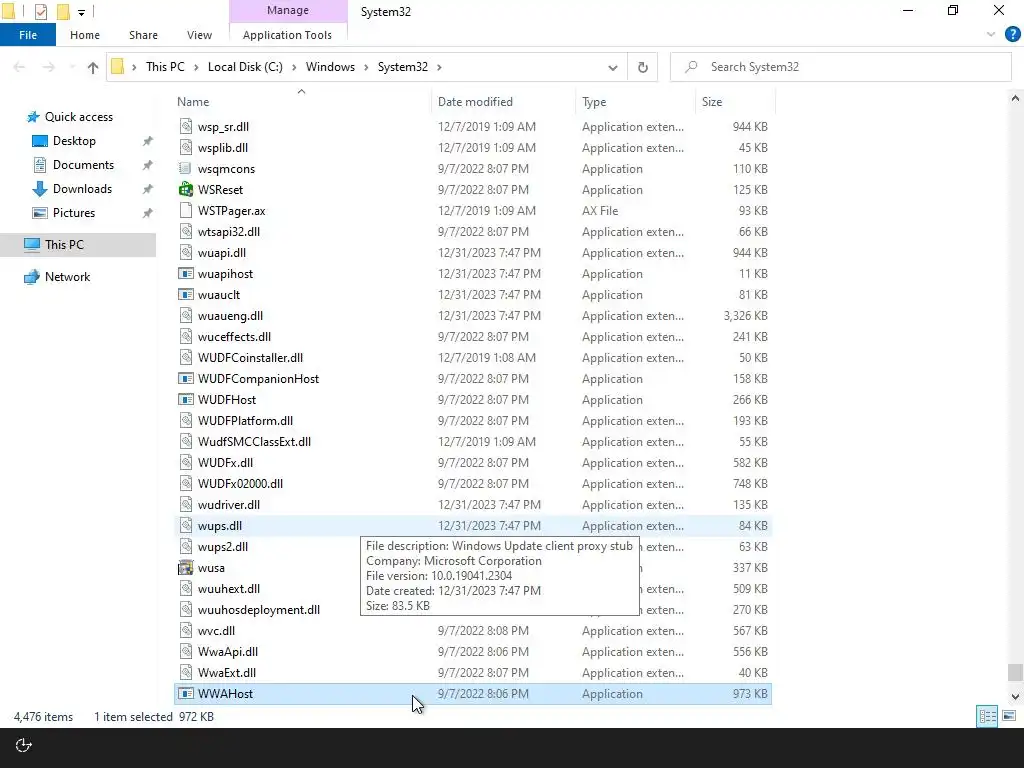Select the wuapi.dll file

(221, 253)
